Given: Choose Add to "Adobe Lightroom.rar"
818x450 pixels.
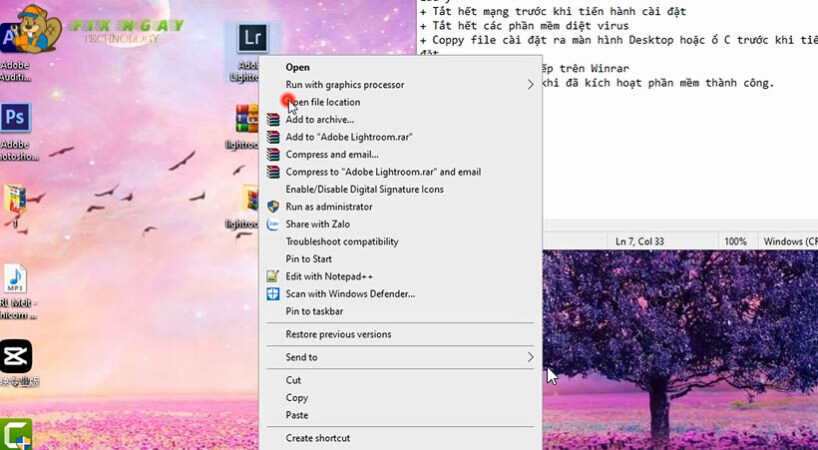Looking at the screenshot, I should point(401,137).
